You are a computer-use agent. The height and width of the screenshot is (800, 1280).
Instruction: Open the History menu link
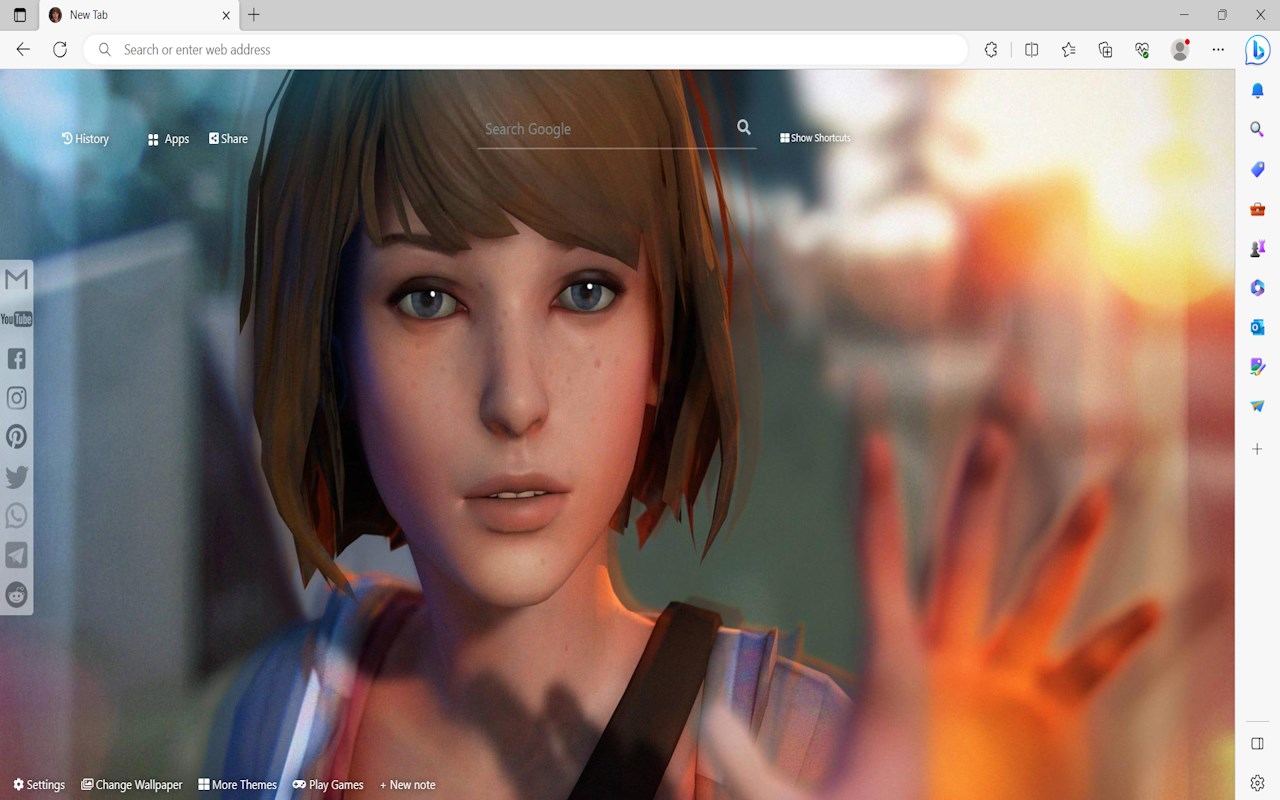click(x=85, y=139)
